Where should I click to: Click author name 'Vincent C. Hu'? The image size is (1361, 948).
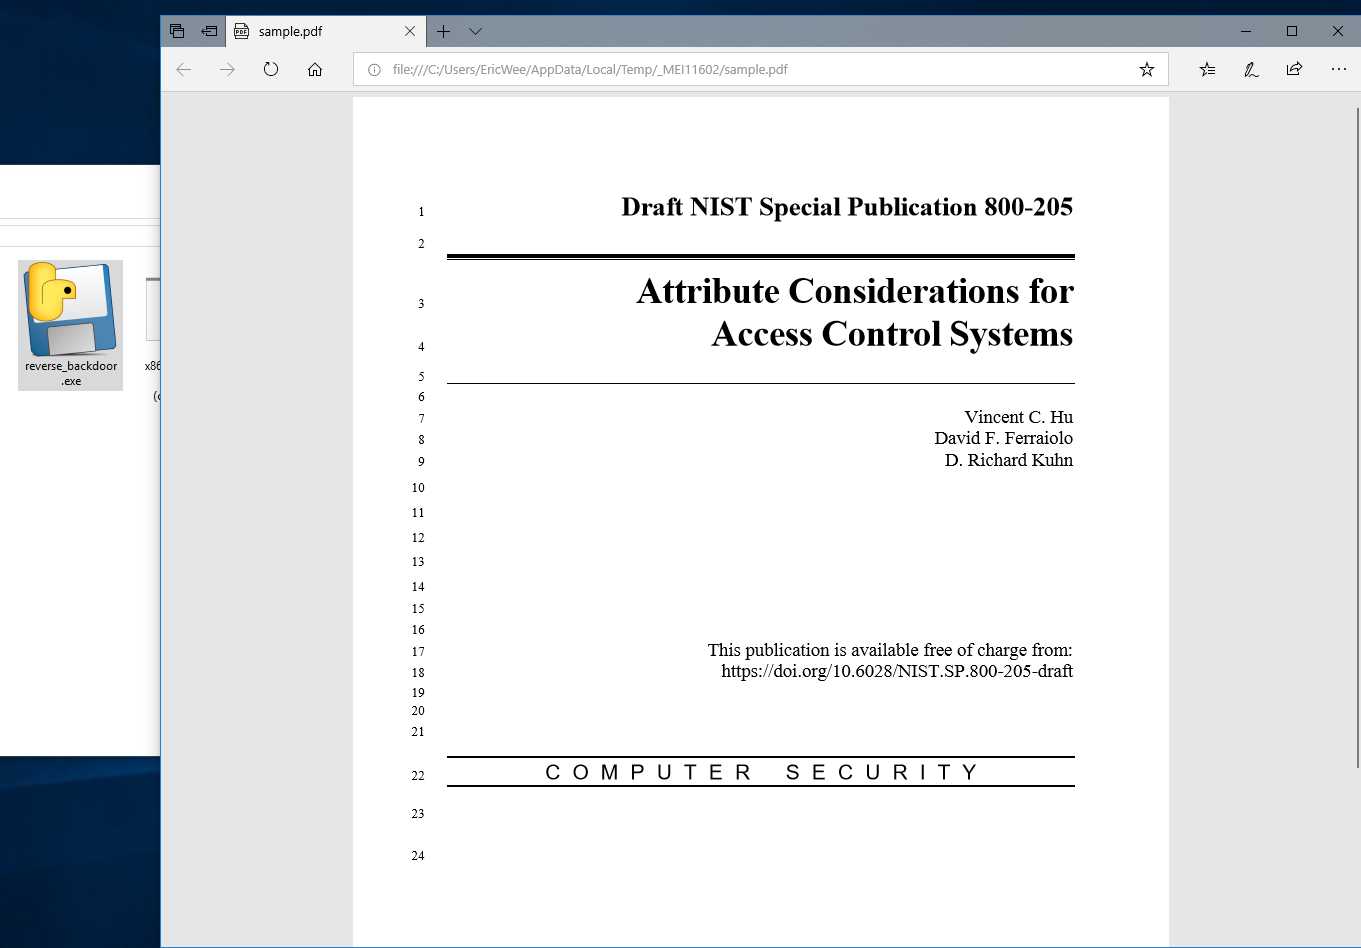click(1019, 417)
